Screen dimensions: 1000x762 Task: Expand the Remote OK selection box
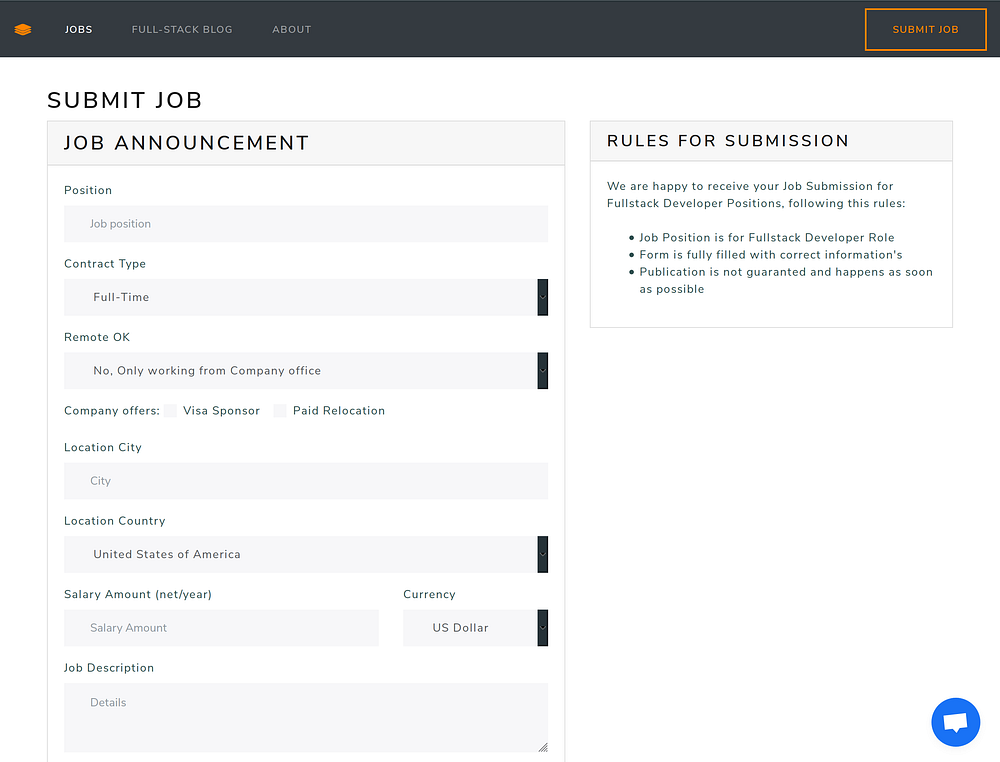(x=306, y=370)
